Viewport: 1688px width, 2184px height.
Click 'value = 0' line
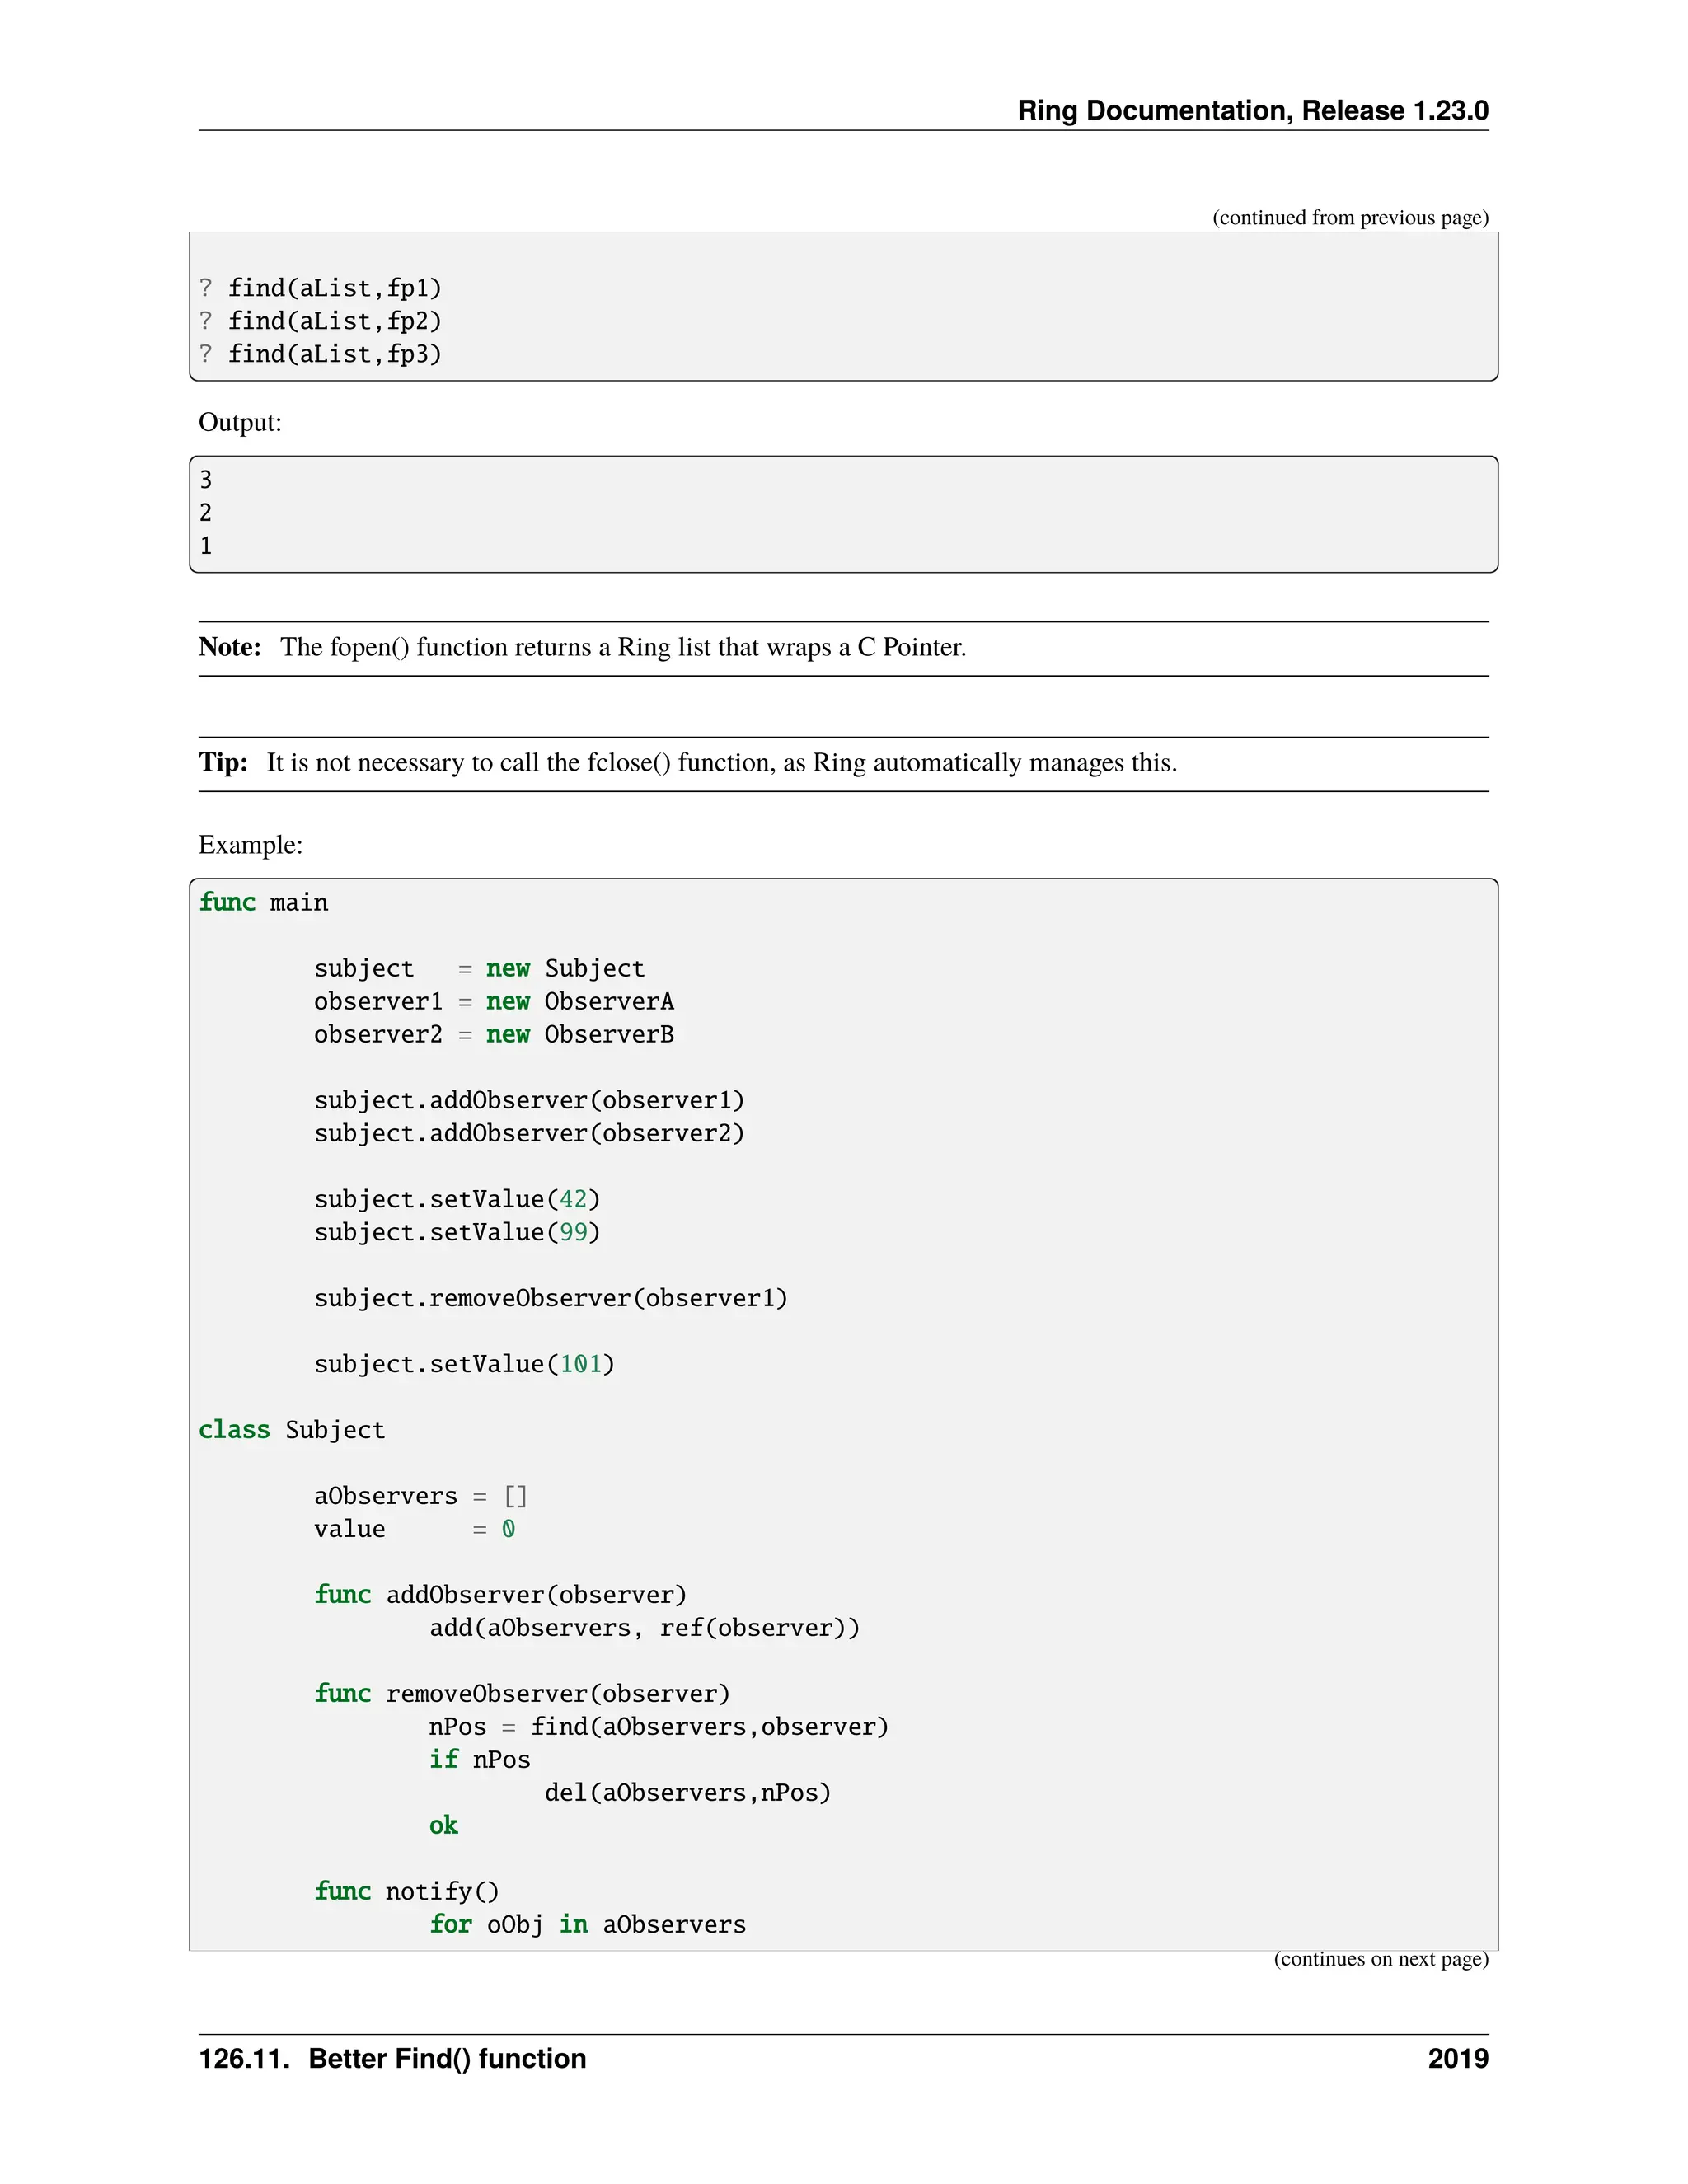point(415,1529)
